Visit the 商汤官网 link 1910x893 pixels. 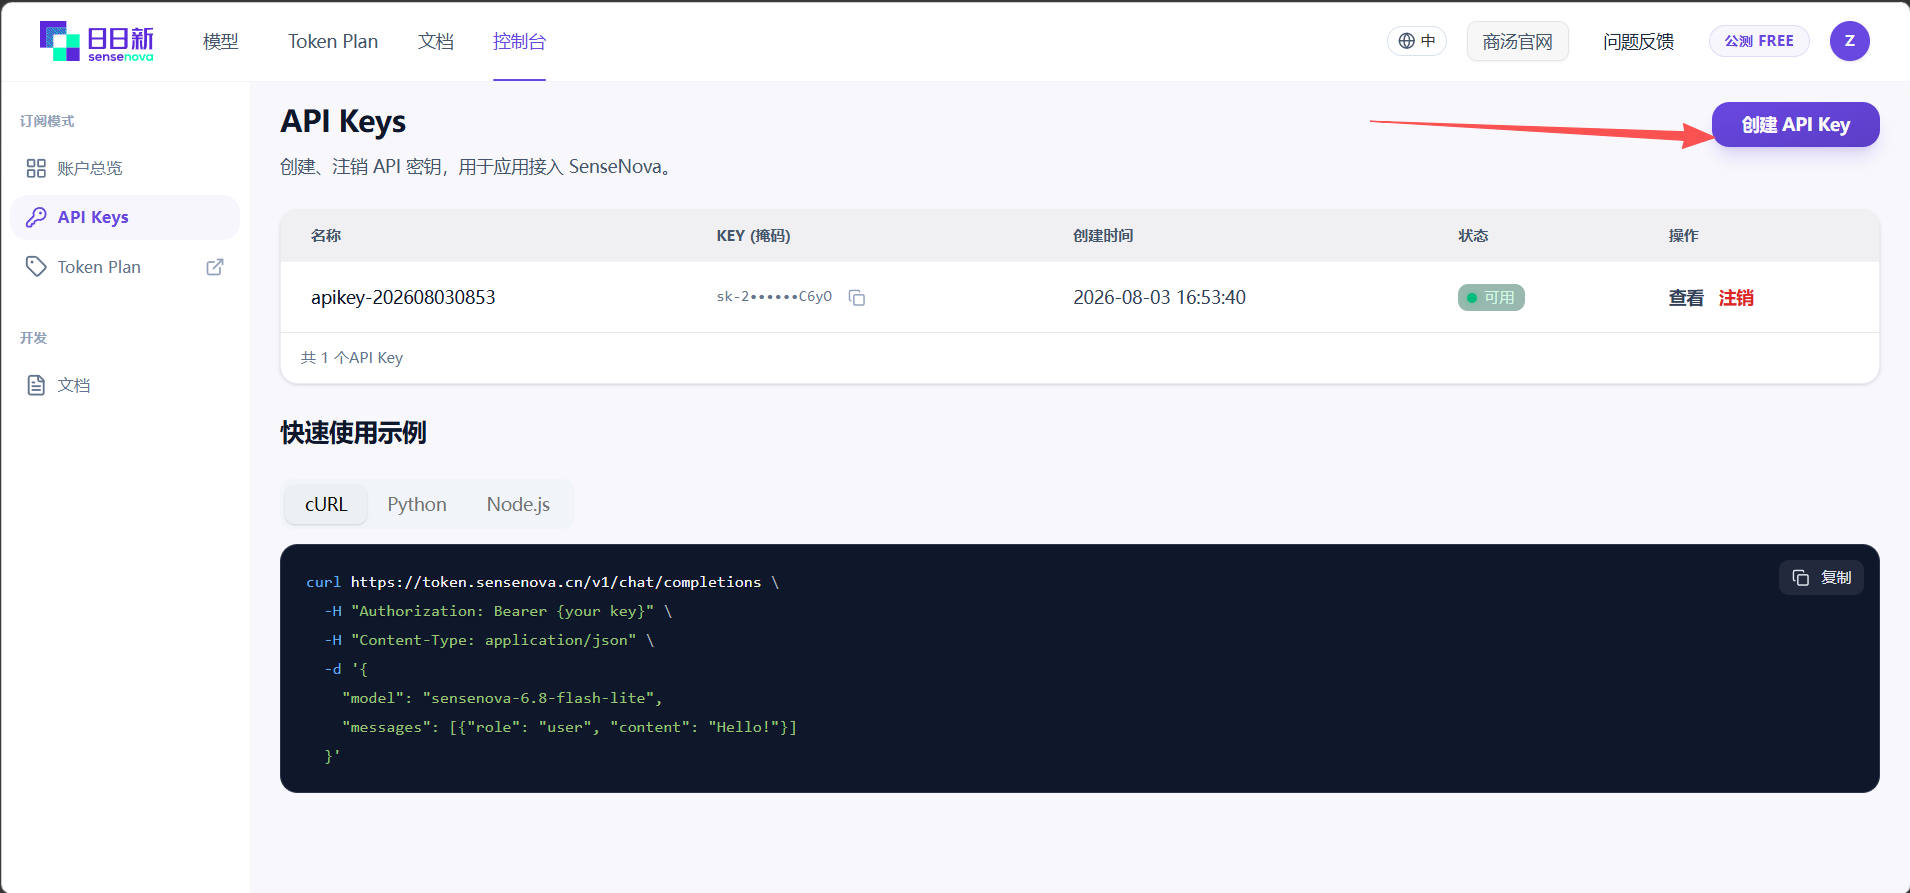click(1517, 41)
